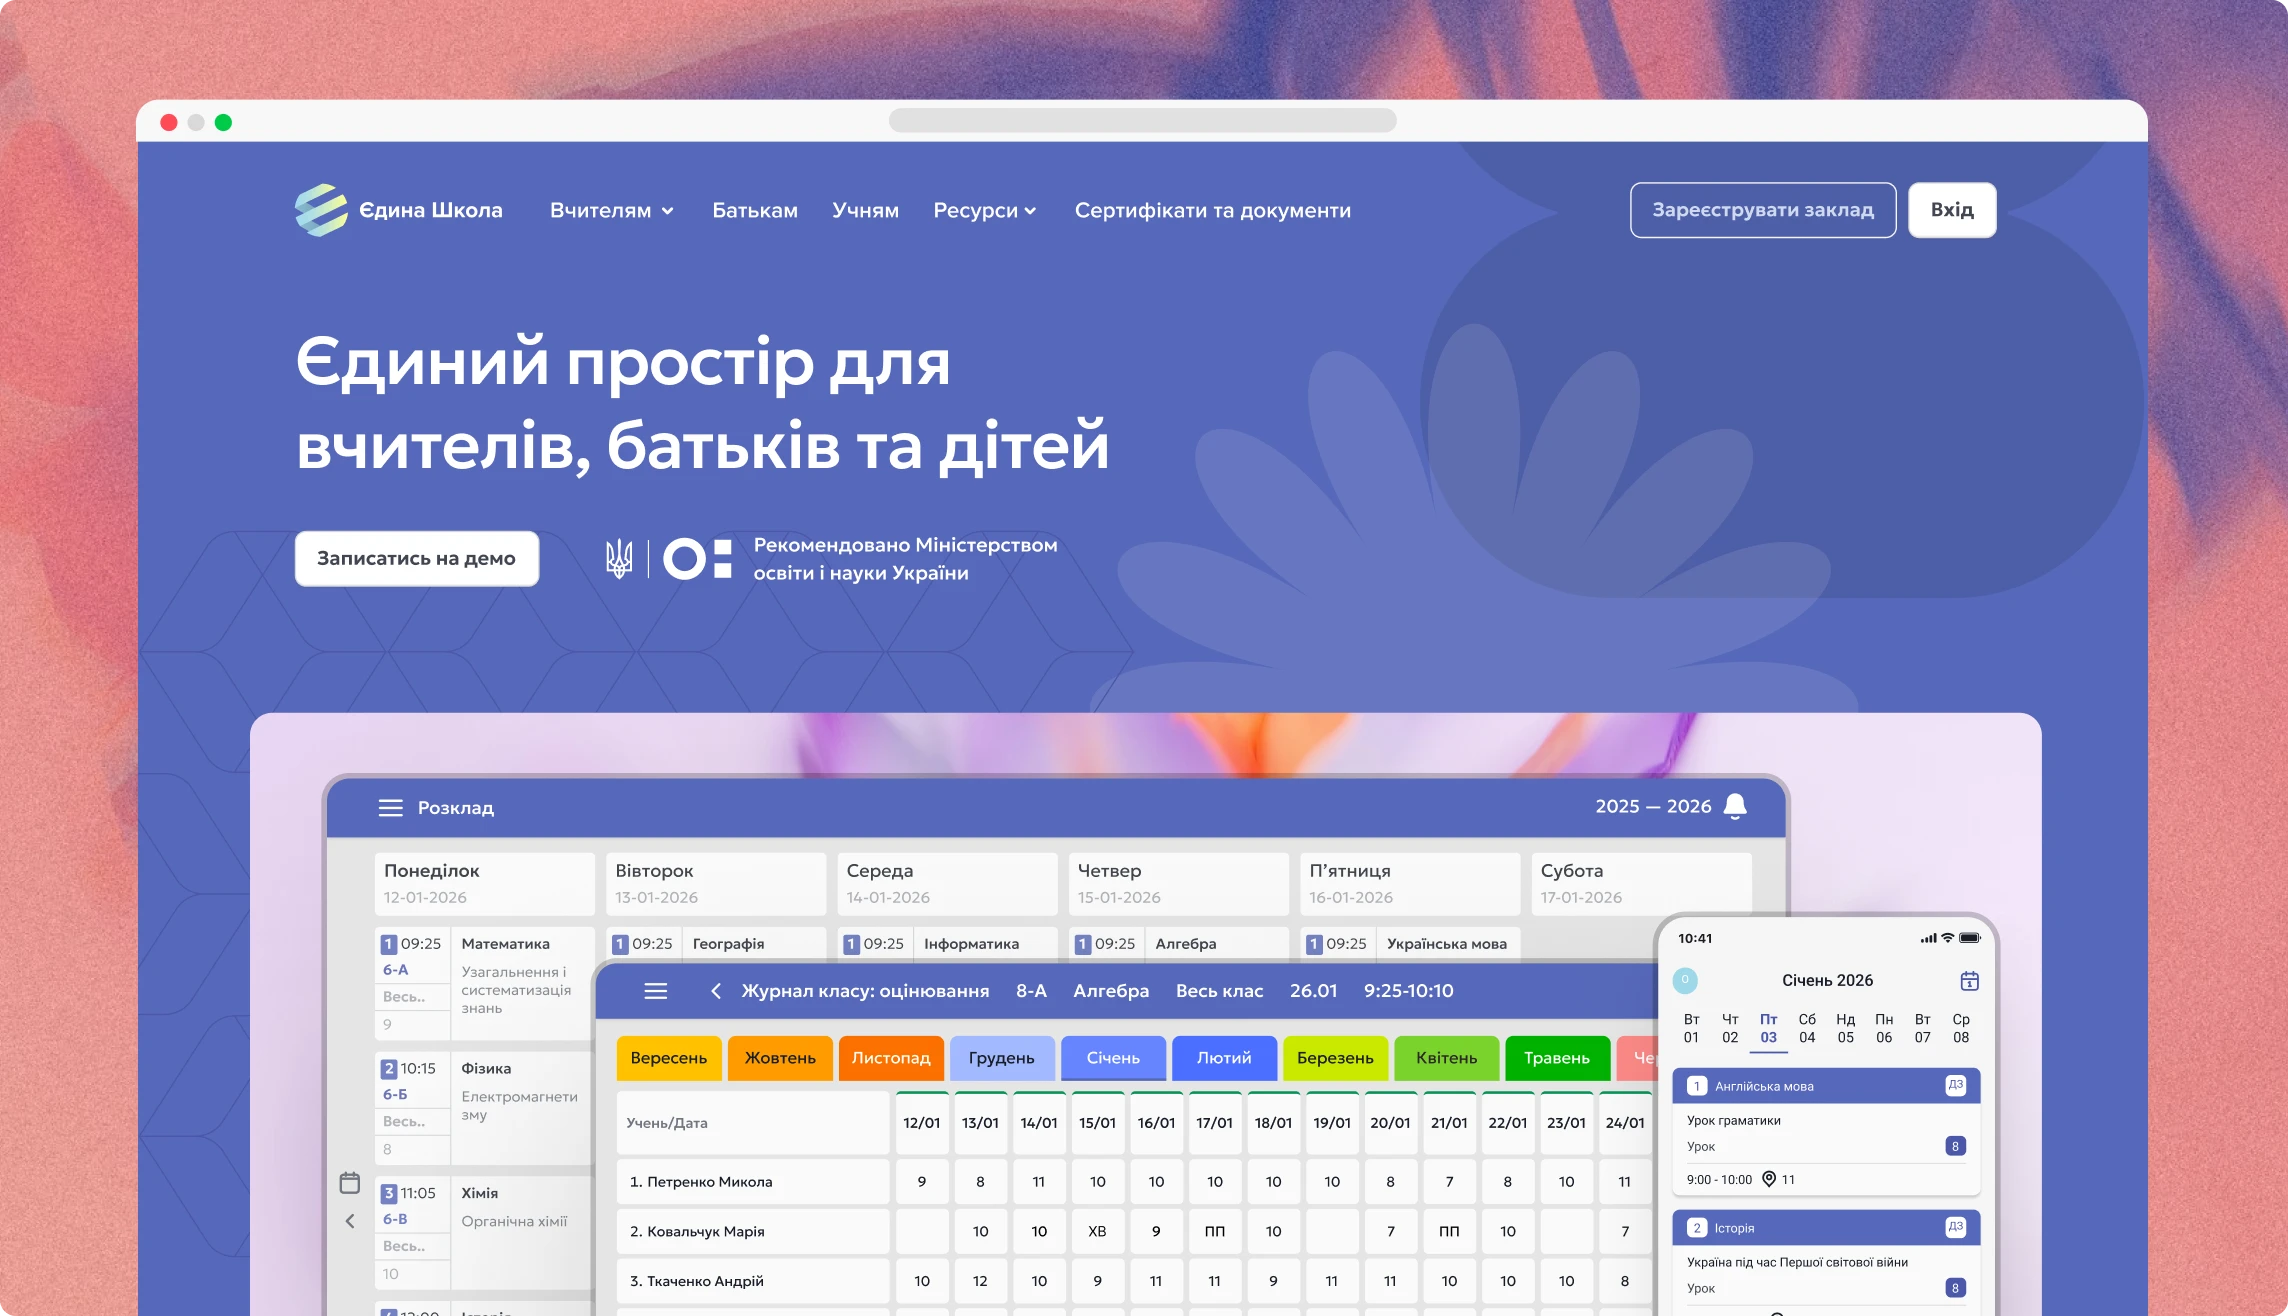Click student row 3. Ткаченко Андрій

click(752, 1281)
